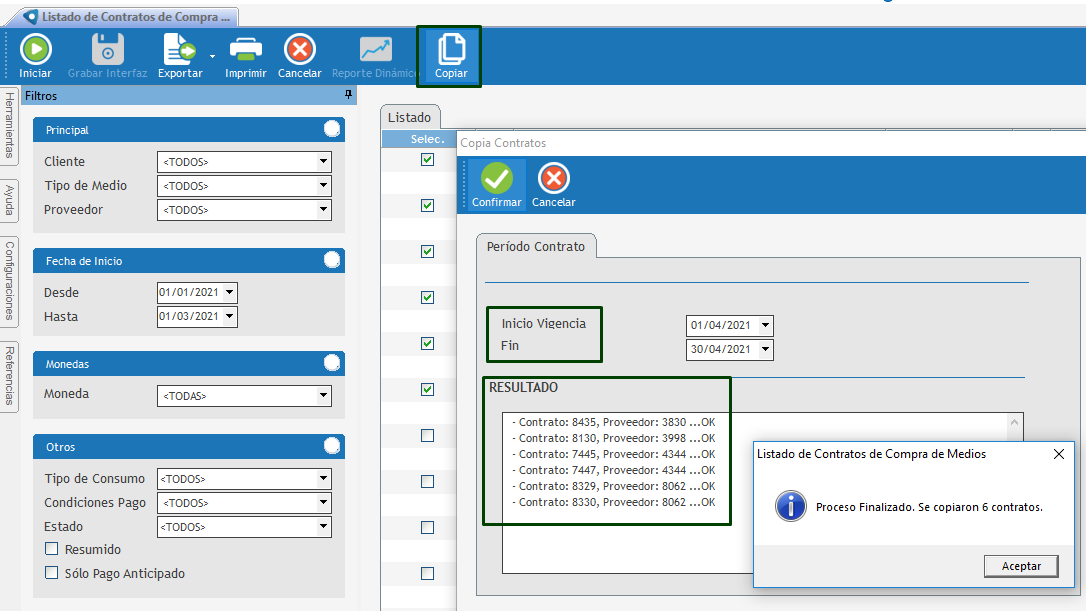The image size is (1086, 611).
Task: Pin the Filtros panel
Action: pyautogui.click(x=348, y=95)
